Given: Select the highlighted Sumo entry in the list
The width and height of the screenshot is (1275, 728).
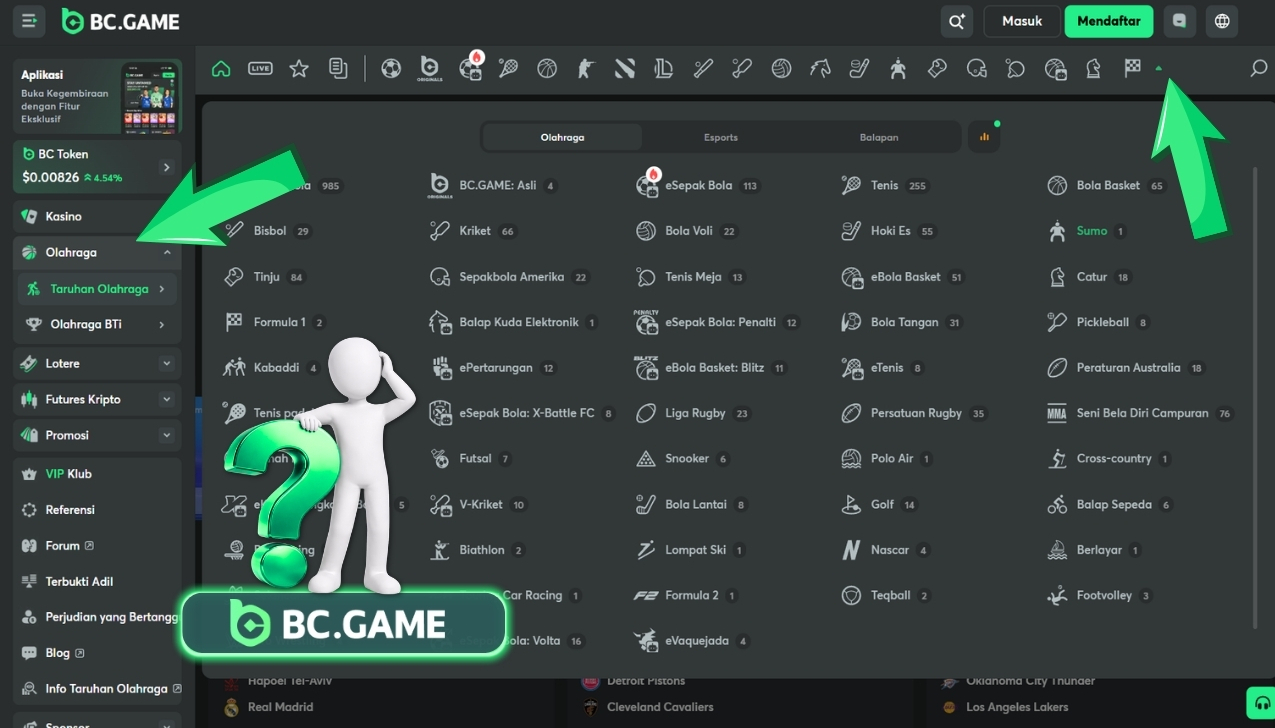Looking at the screenshot, I should click(1087, 231).
